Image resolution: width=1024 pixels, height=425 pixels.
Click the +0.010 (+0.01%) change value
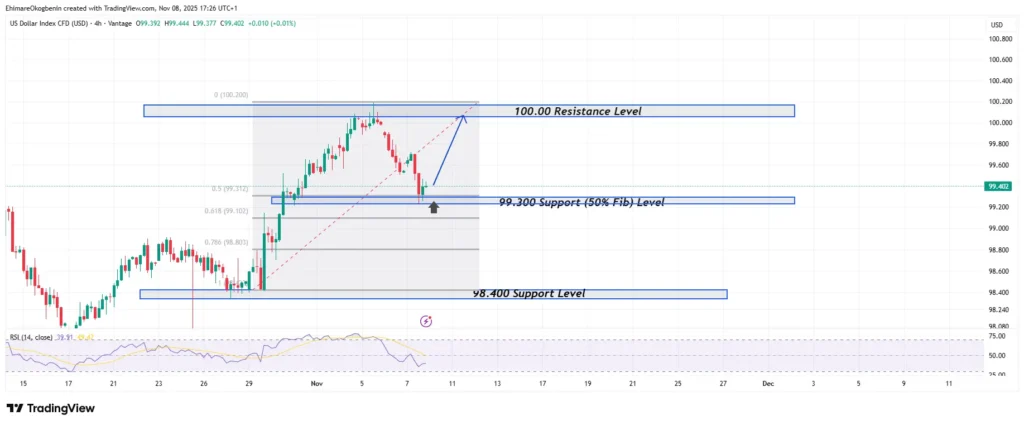272,24
